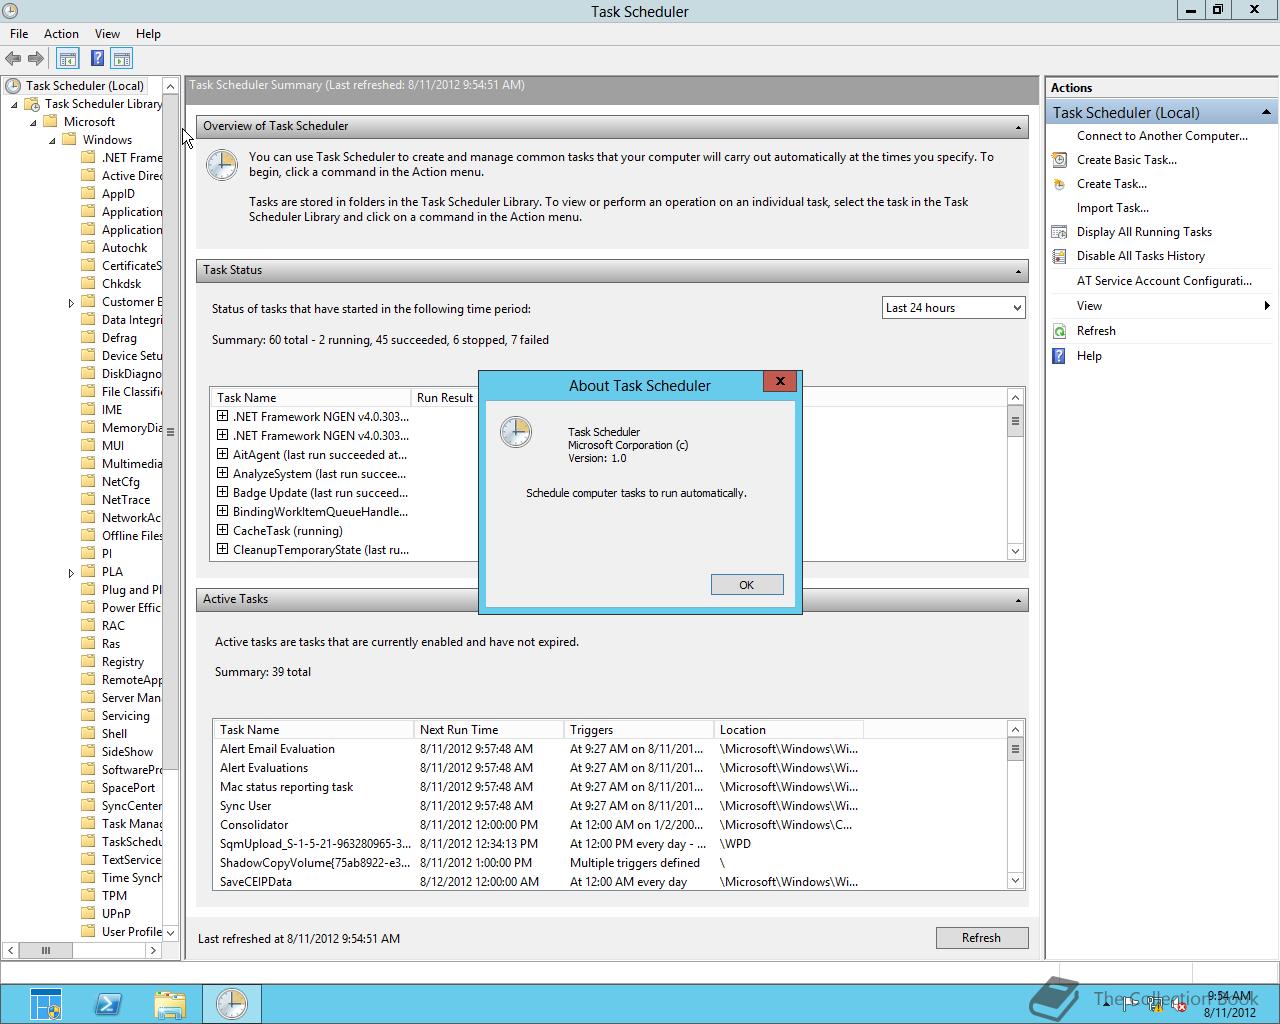Click the Forward arrow toolbar icon
Screen dimensions: 1280x1024
click(x=36, y=59)
